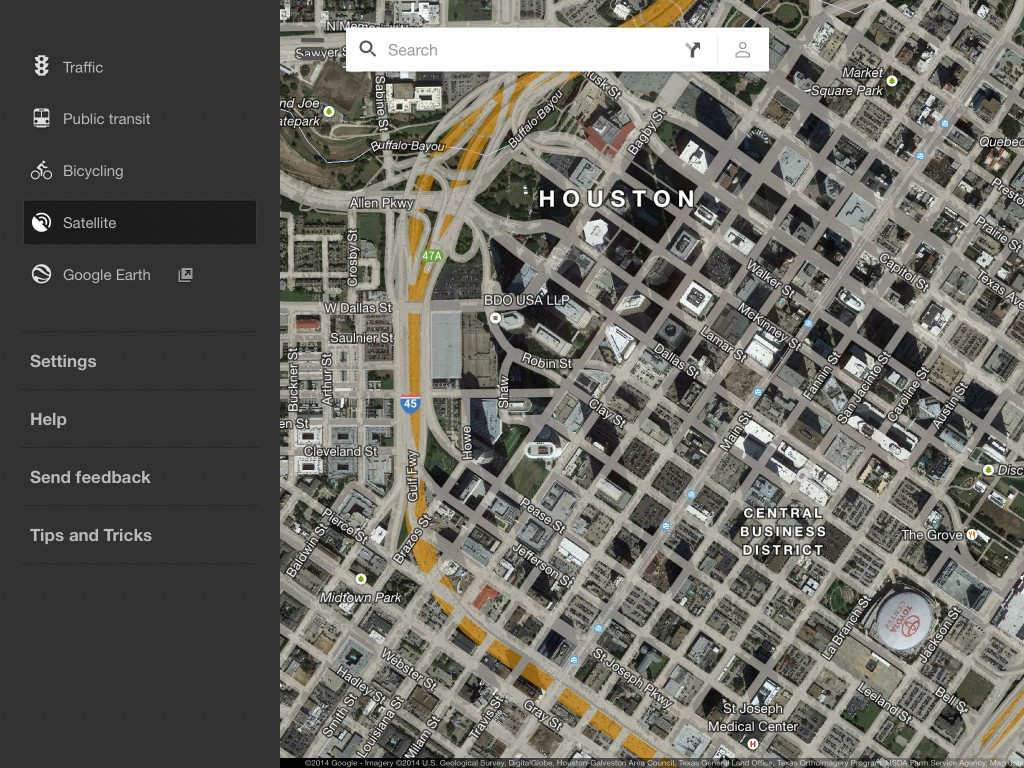The width and height of the screenshot is (1024, 768).
Task: Click the Traffic light icon
Action: click(x=41, y=67)
